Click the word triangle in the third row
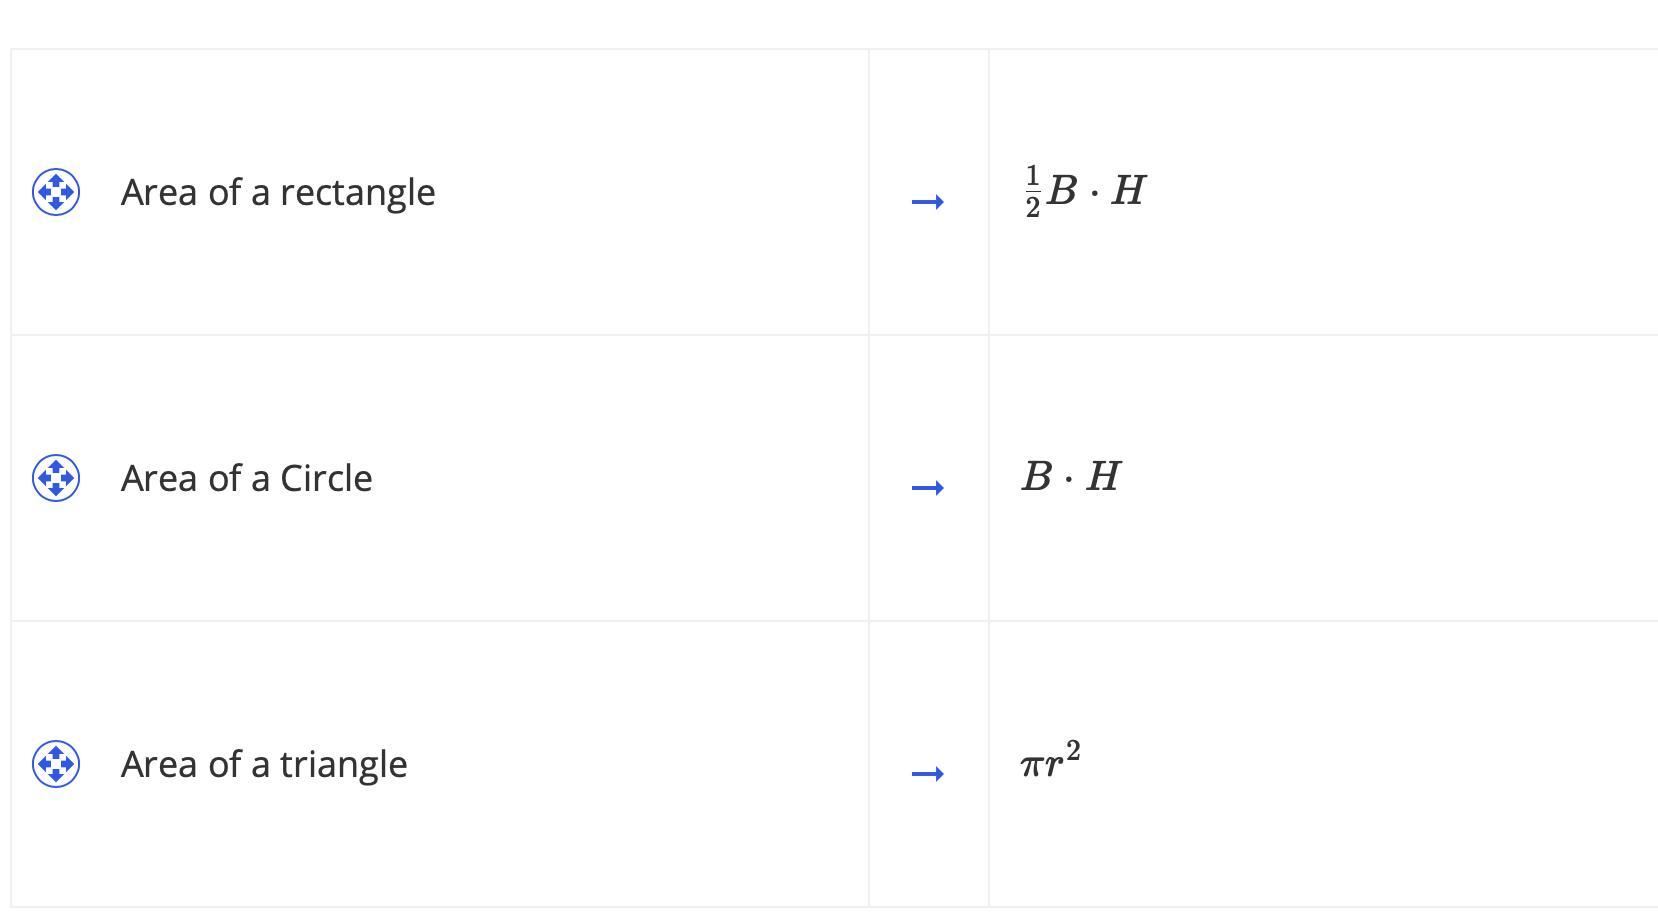 coord(343,764)
